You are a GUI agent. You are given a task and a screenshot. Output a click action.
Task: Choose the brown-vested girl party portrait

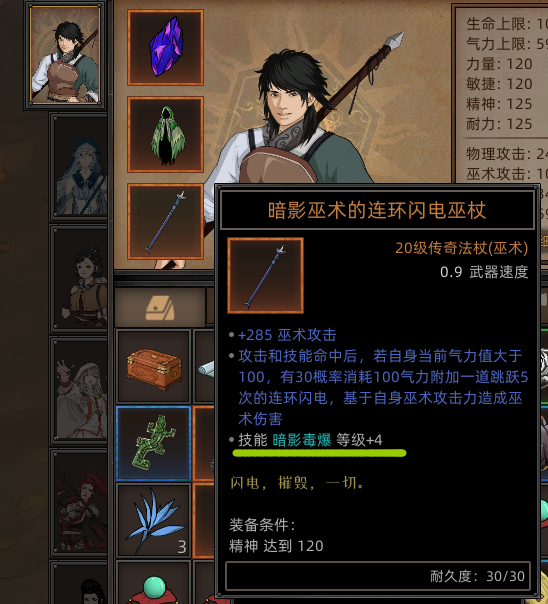point(80,278)
